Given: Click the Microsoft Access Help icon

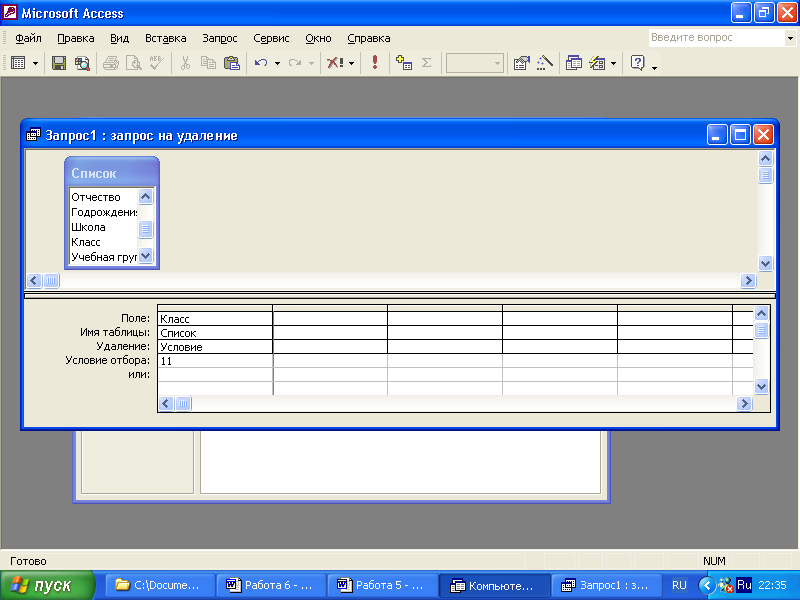Looking at the screenshot, I should click(x=637, y=63).
